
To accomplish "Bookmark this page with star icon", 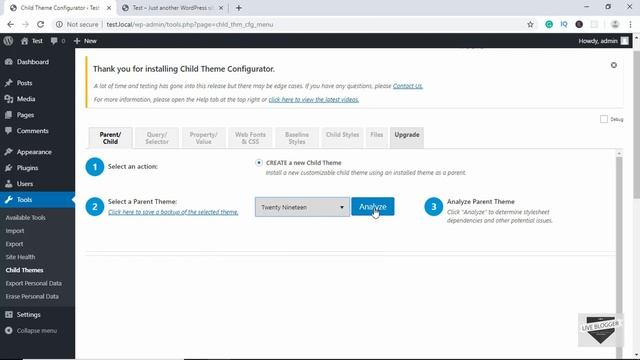I will click(x=530, y=24).
